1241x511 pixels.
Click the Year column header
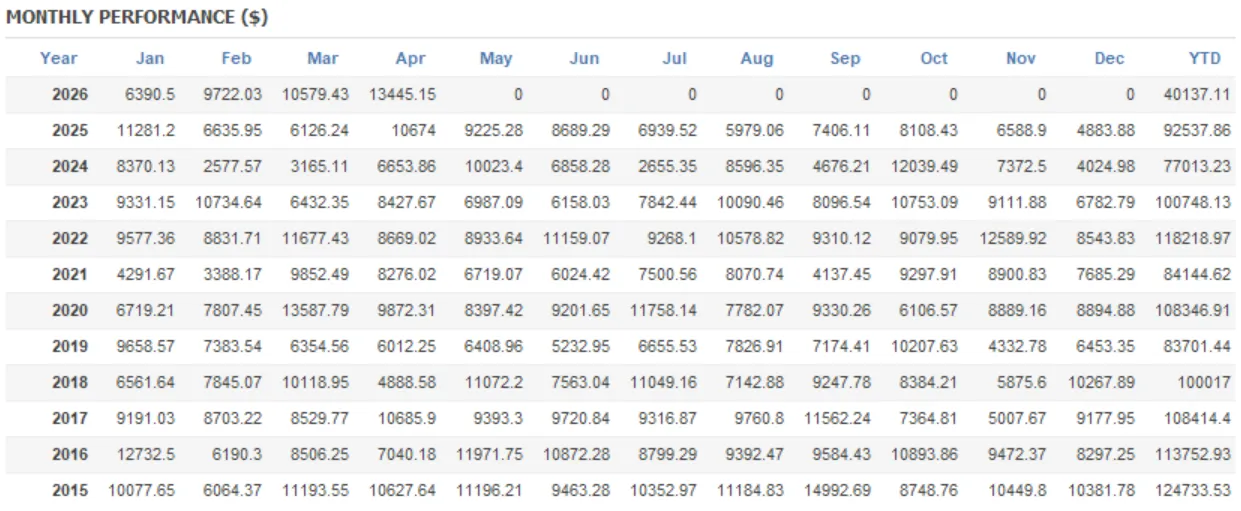pyautogui.click(x=59, y=58)
